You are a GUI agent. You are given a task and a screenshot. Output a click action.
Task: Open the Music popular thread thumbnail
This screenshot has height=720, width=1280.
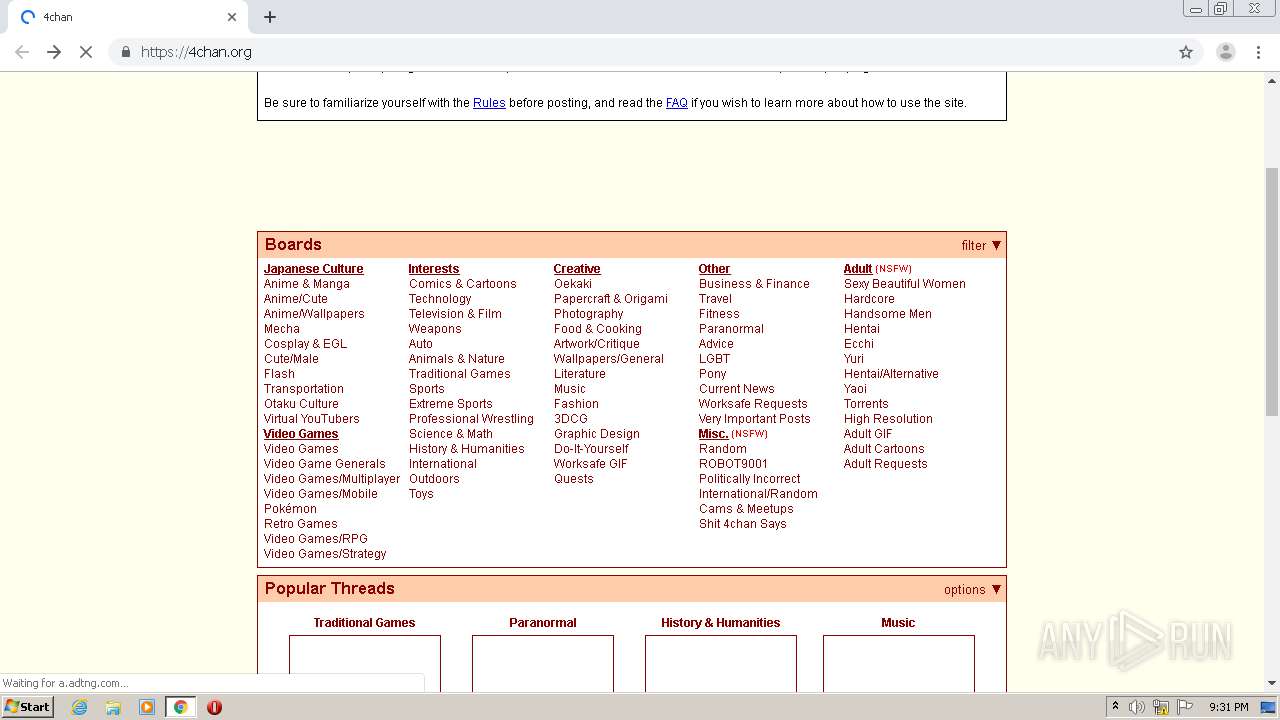pyautogui.click(x=899, y=663)
